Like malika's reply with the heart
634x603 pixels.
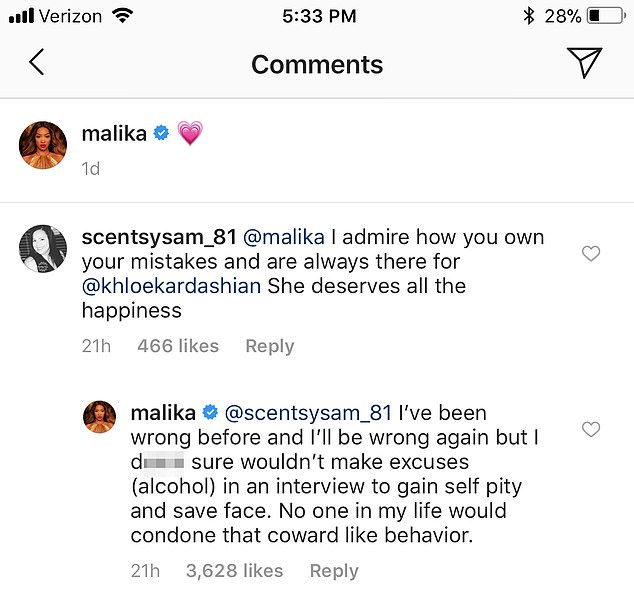pyautogui.click(x=591, y=429)
